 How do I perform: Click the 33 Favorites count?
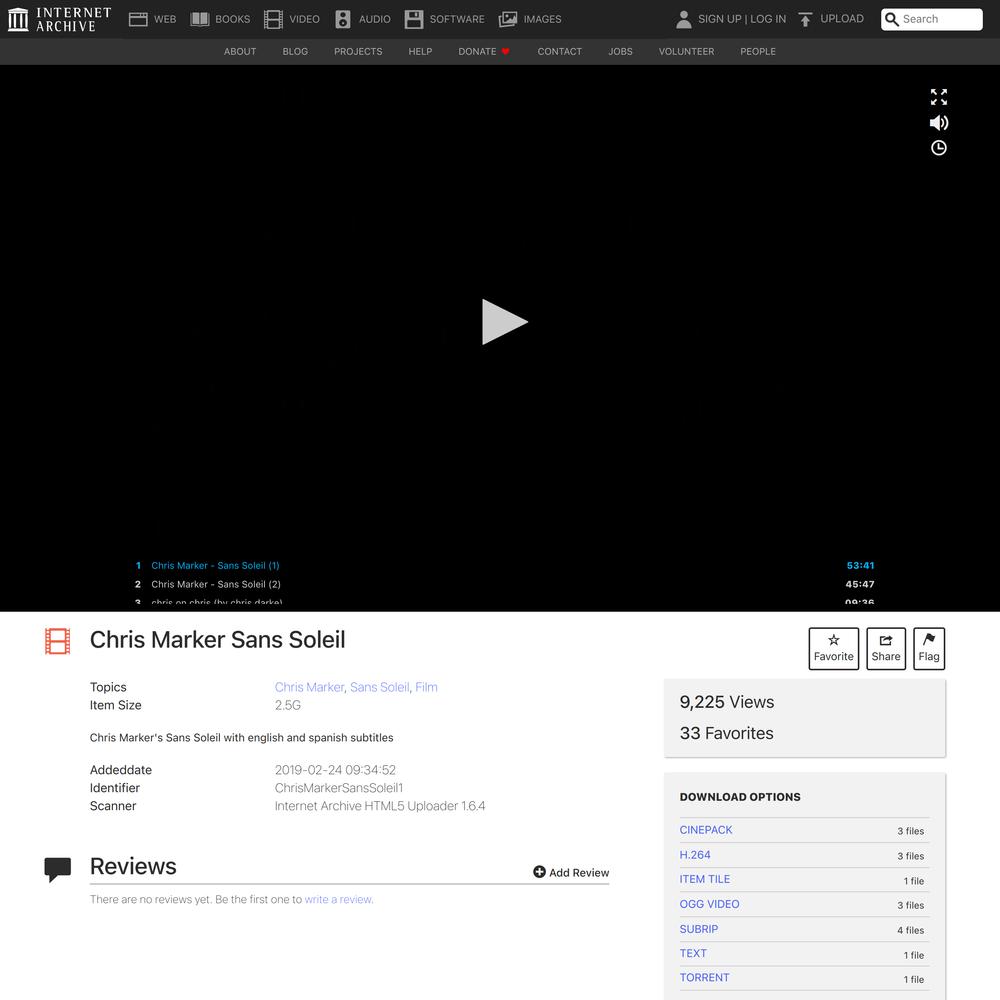pos(726,733)
